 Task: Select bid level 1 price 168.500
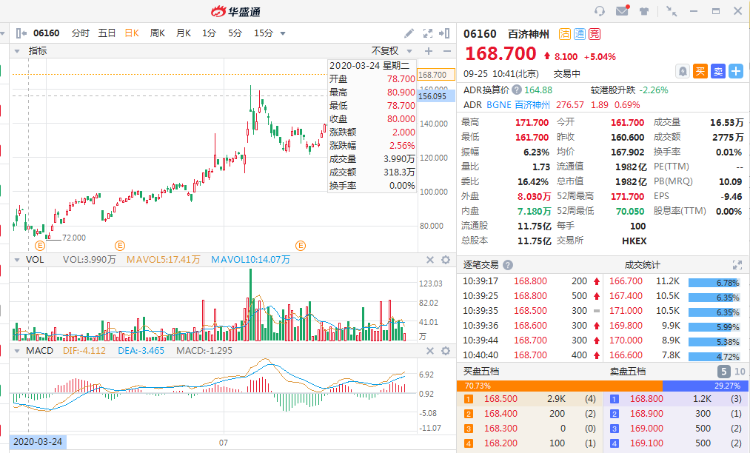(x=501, y=398)
